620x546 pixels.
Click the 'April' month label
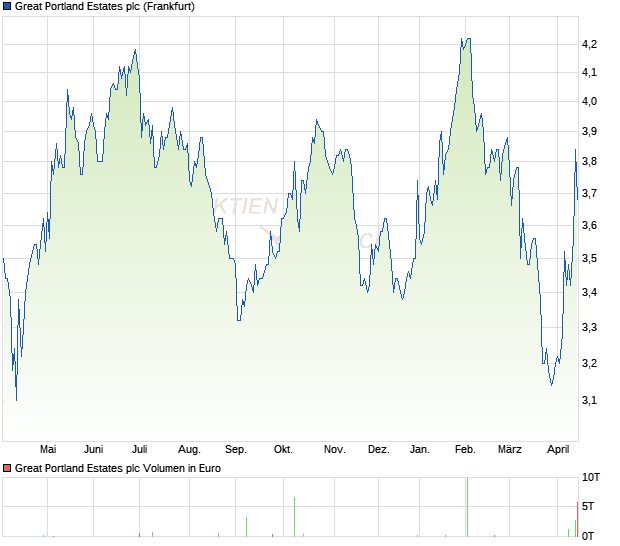click(558, 450)
